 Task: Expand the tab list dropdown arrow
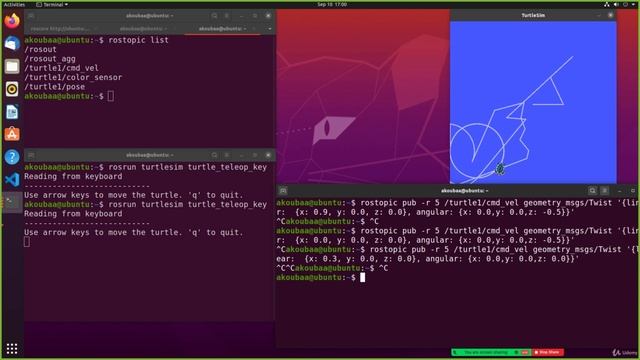(270, 29)
